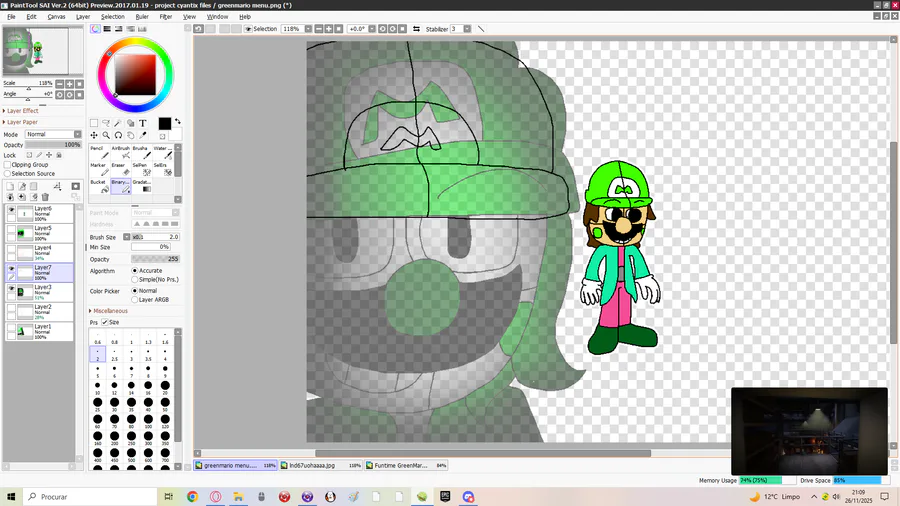Select the Bucket fill tool
The width and height of the screenshot is (900, 506).
pyautogui.click(x=98, y=186)
